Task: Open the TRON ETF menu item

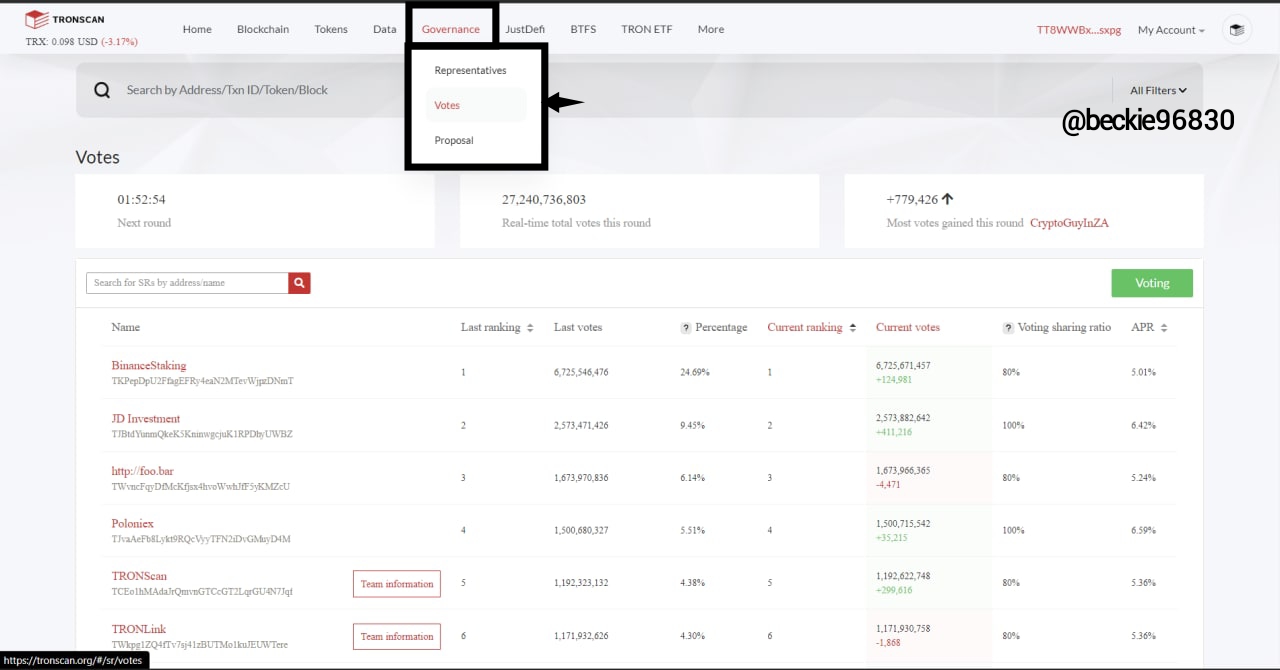Action: click(647, 29)
